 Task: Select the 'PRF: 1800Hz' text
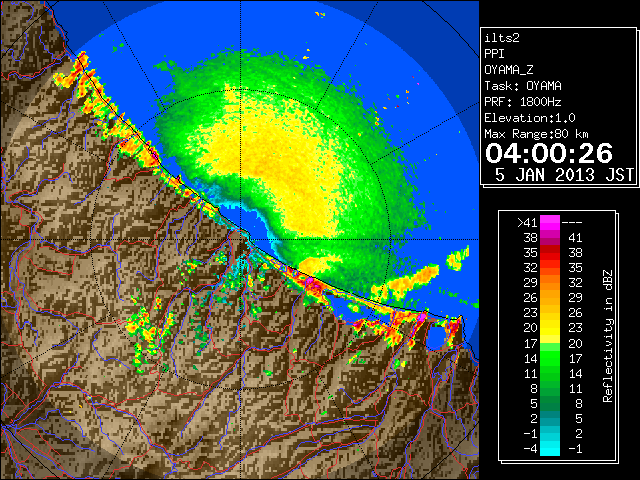tap(523, 102)
